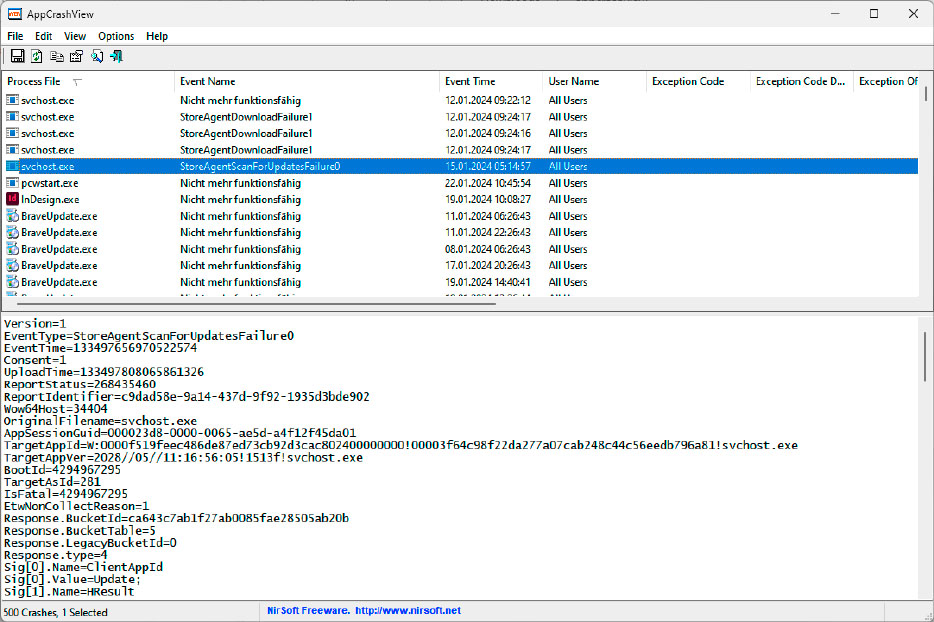Click the Wow64Host=34404 line
The height and width of the screenshot is (622, 934).
tap(55, 409)
